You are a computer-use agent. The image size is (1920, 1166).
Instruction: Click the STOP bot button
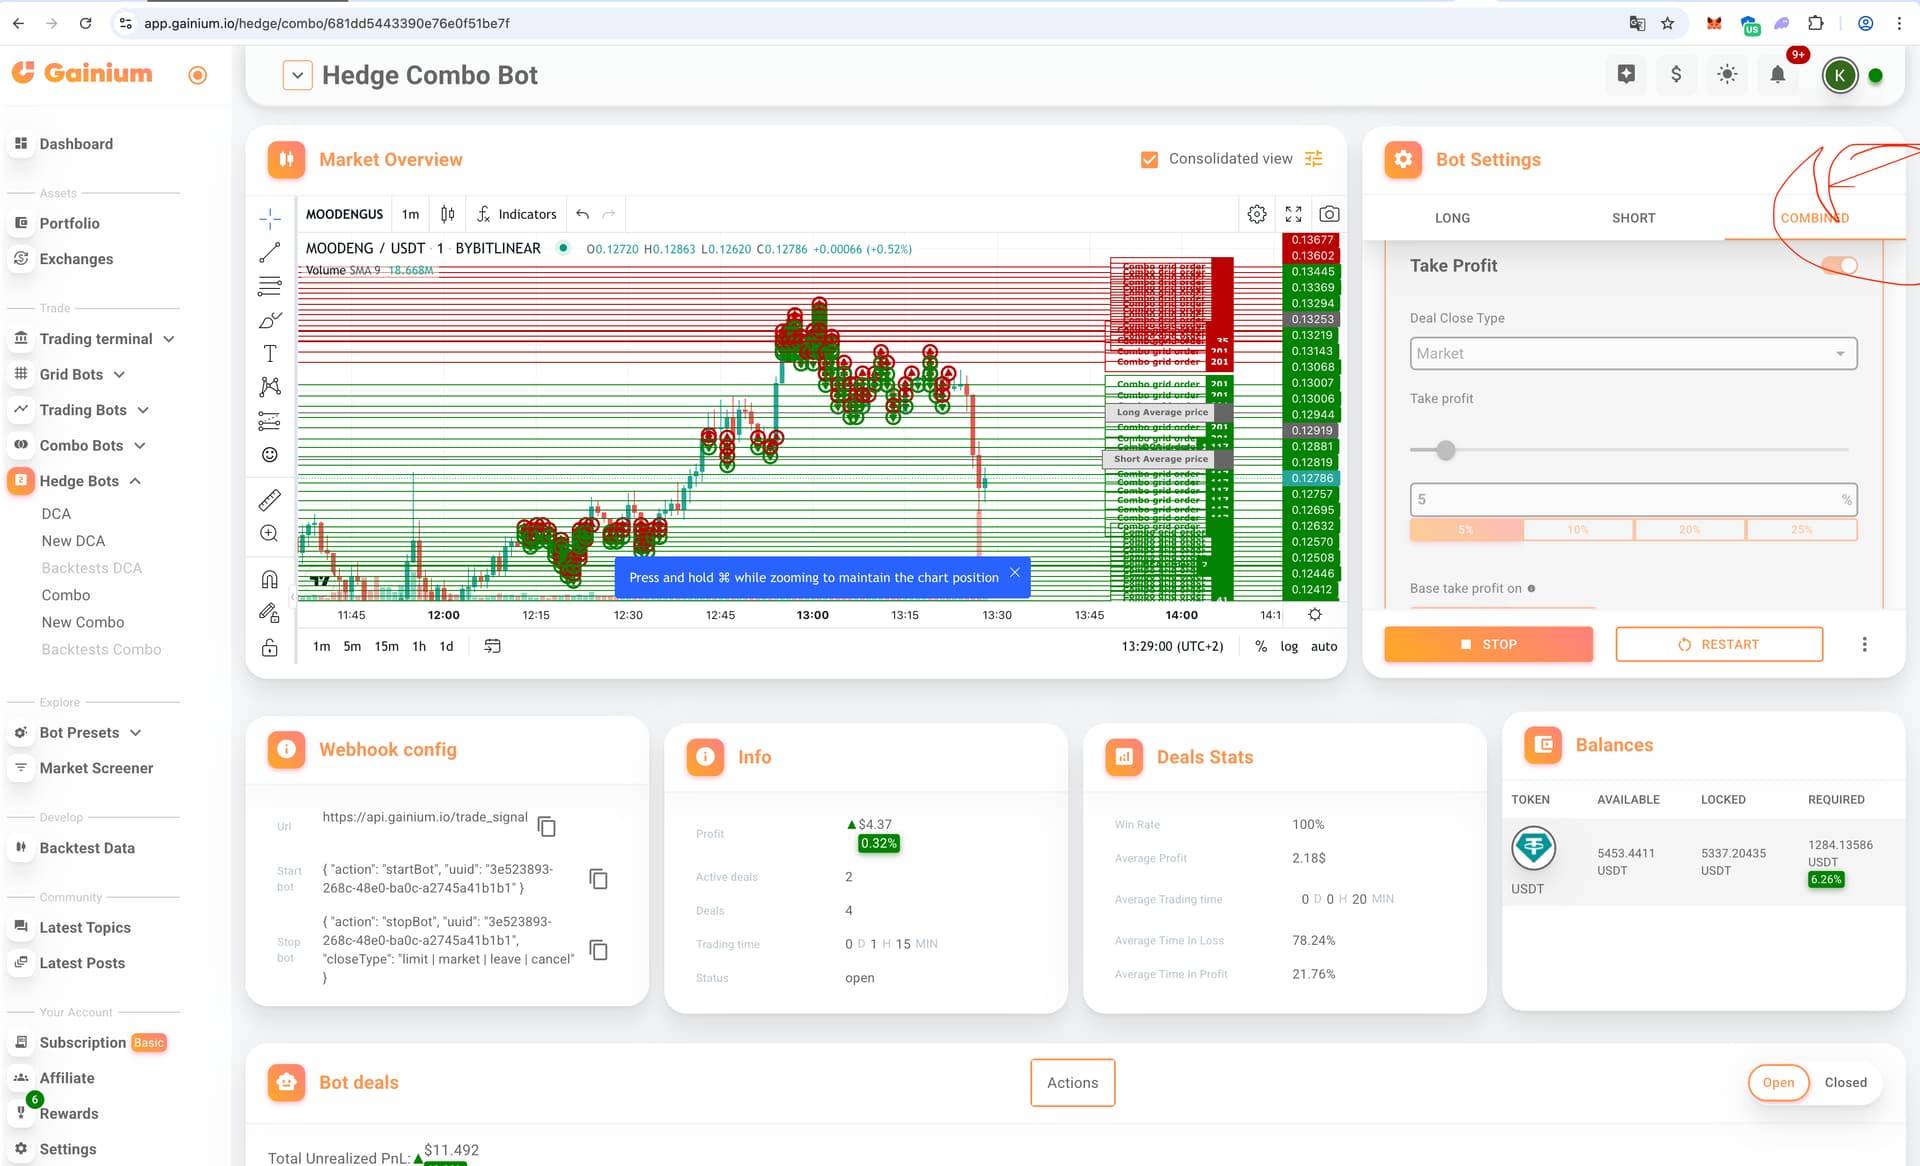point(1488,644)
